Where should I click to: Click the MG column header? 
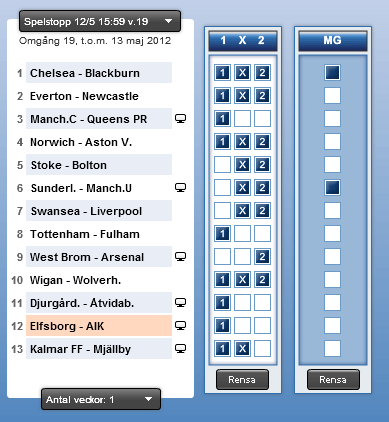[x=333, y=41]
